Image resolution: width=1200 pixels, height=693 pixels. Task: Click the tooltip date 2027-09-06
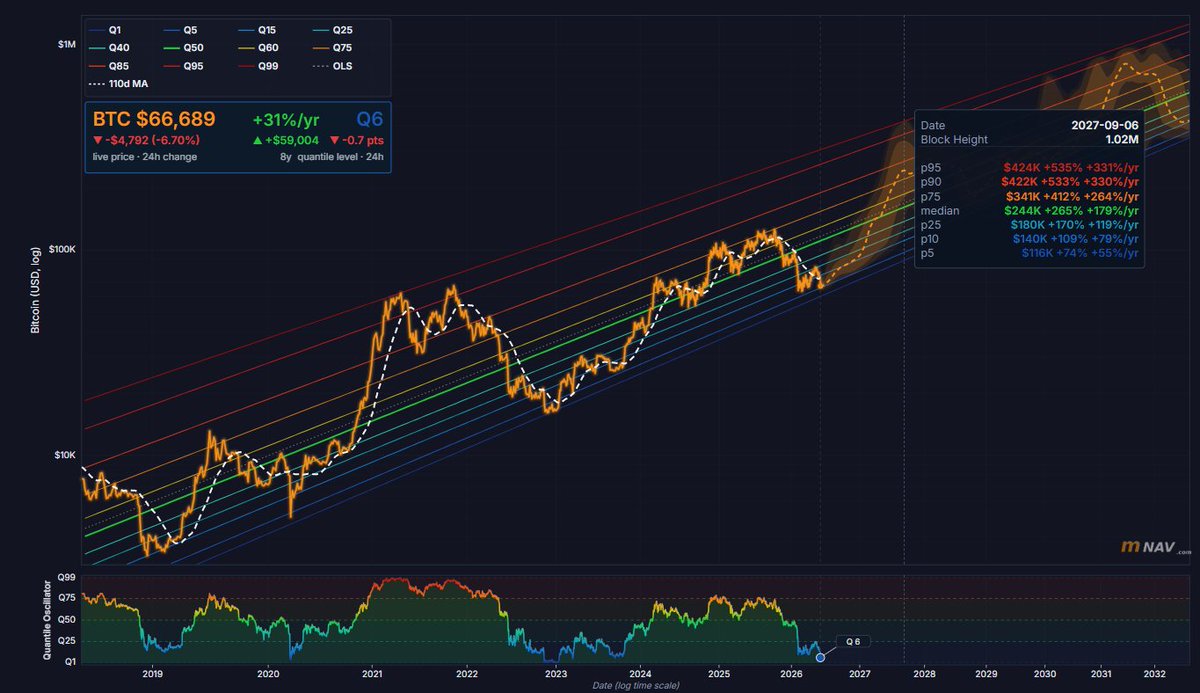click(x=1104, y=125)
